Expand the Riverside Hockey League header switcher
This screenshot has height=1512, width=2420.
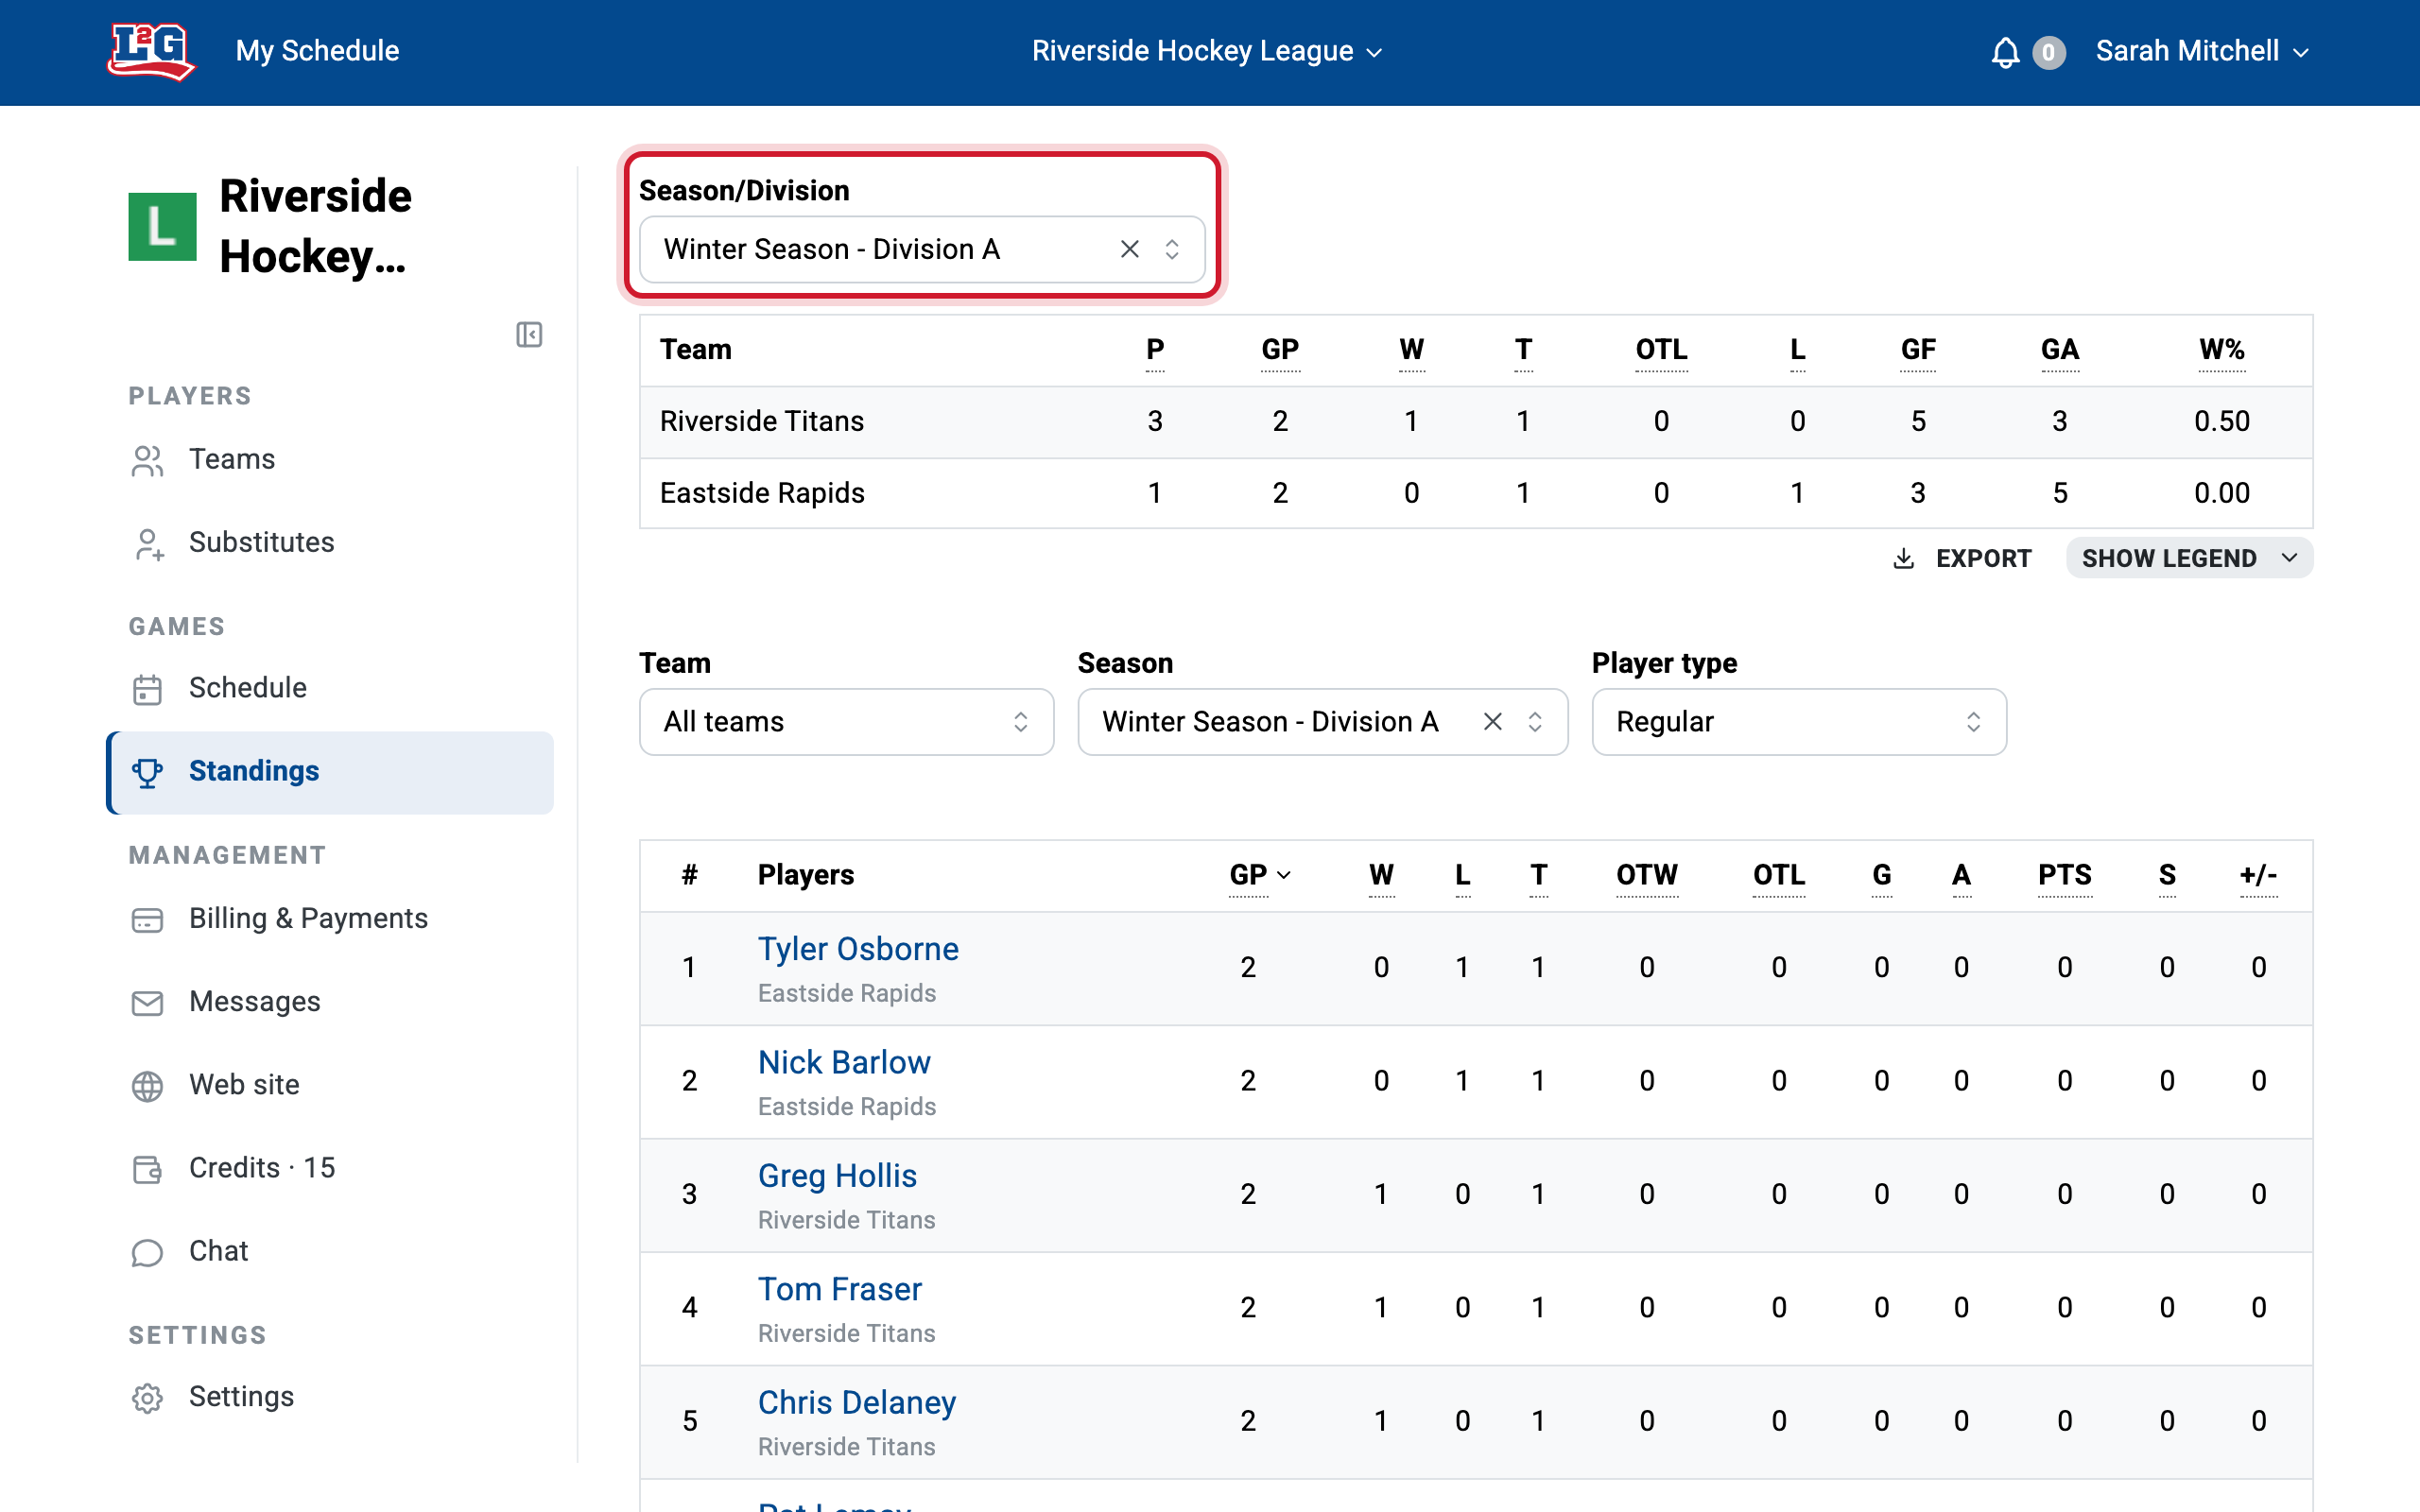[x=1208, y=51]
